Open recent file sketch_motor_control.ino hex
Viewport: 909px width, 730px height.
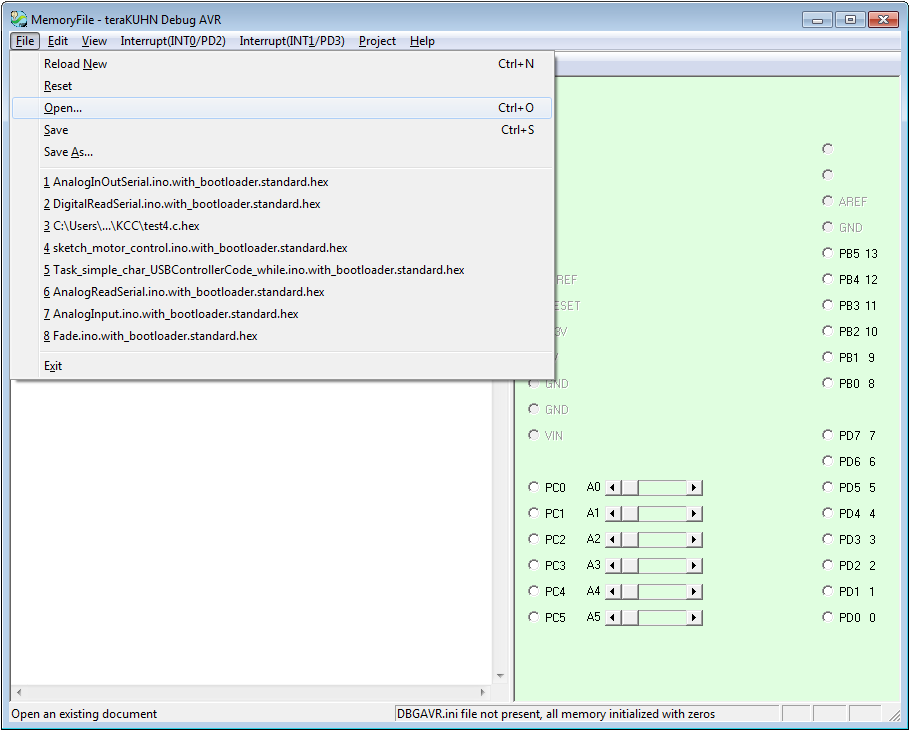[195, 248]
